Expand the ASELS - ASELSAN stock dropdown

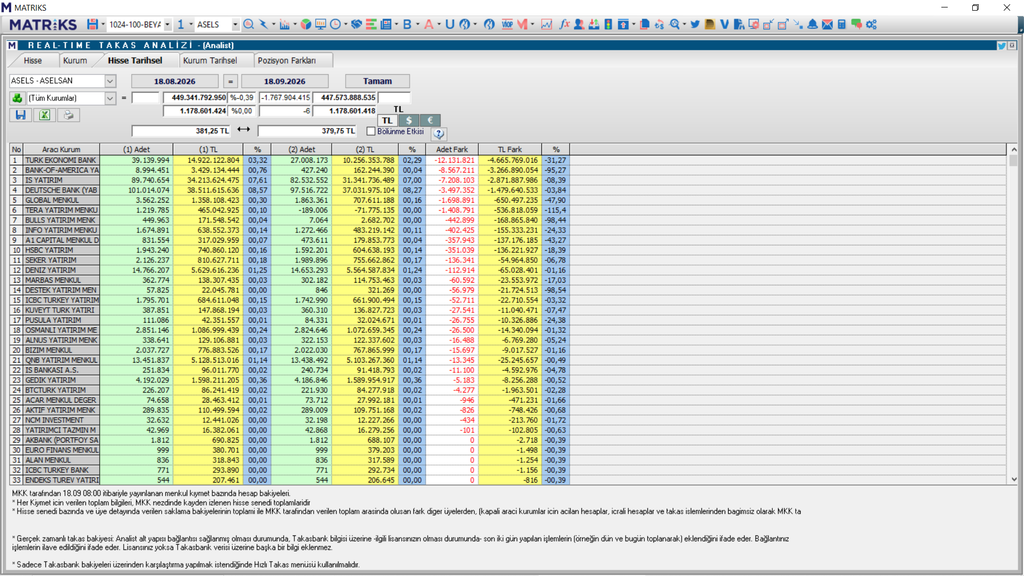110,81
